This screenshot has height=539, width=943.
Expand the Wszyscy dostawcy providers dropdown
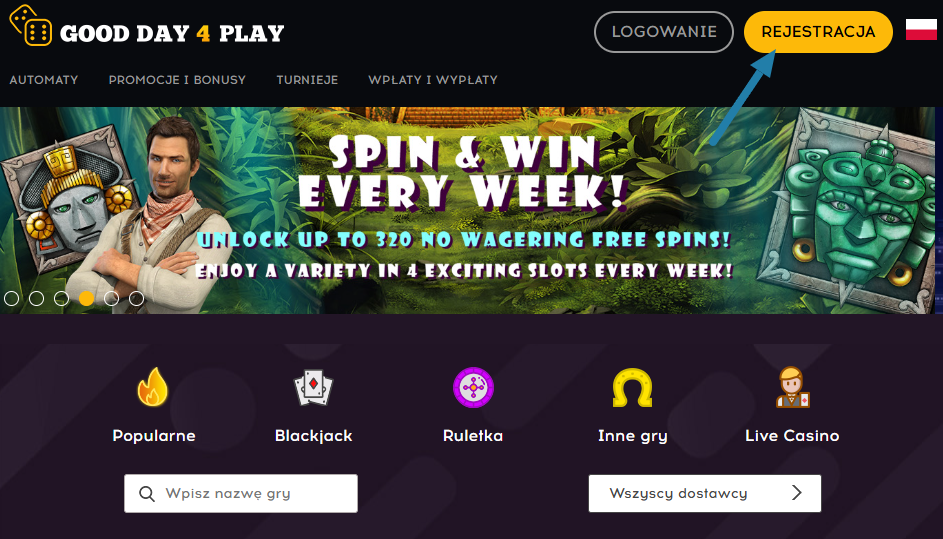pos(705,493)
